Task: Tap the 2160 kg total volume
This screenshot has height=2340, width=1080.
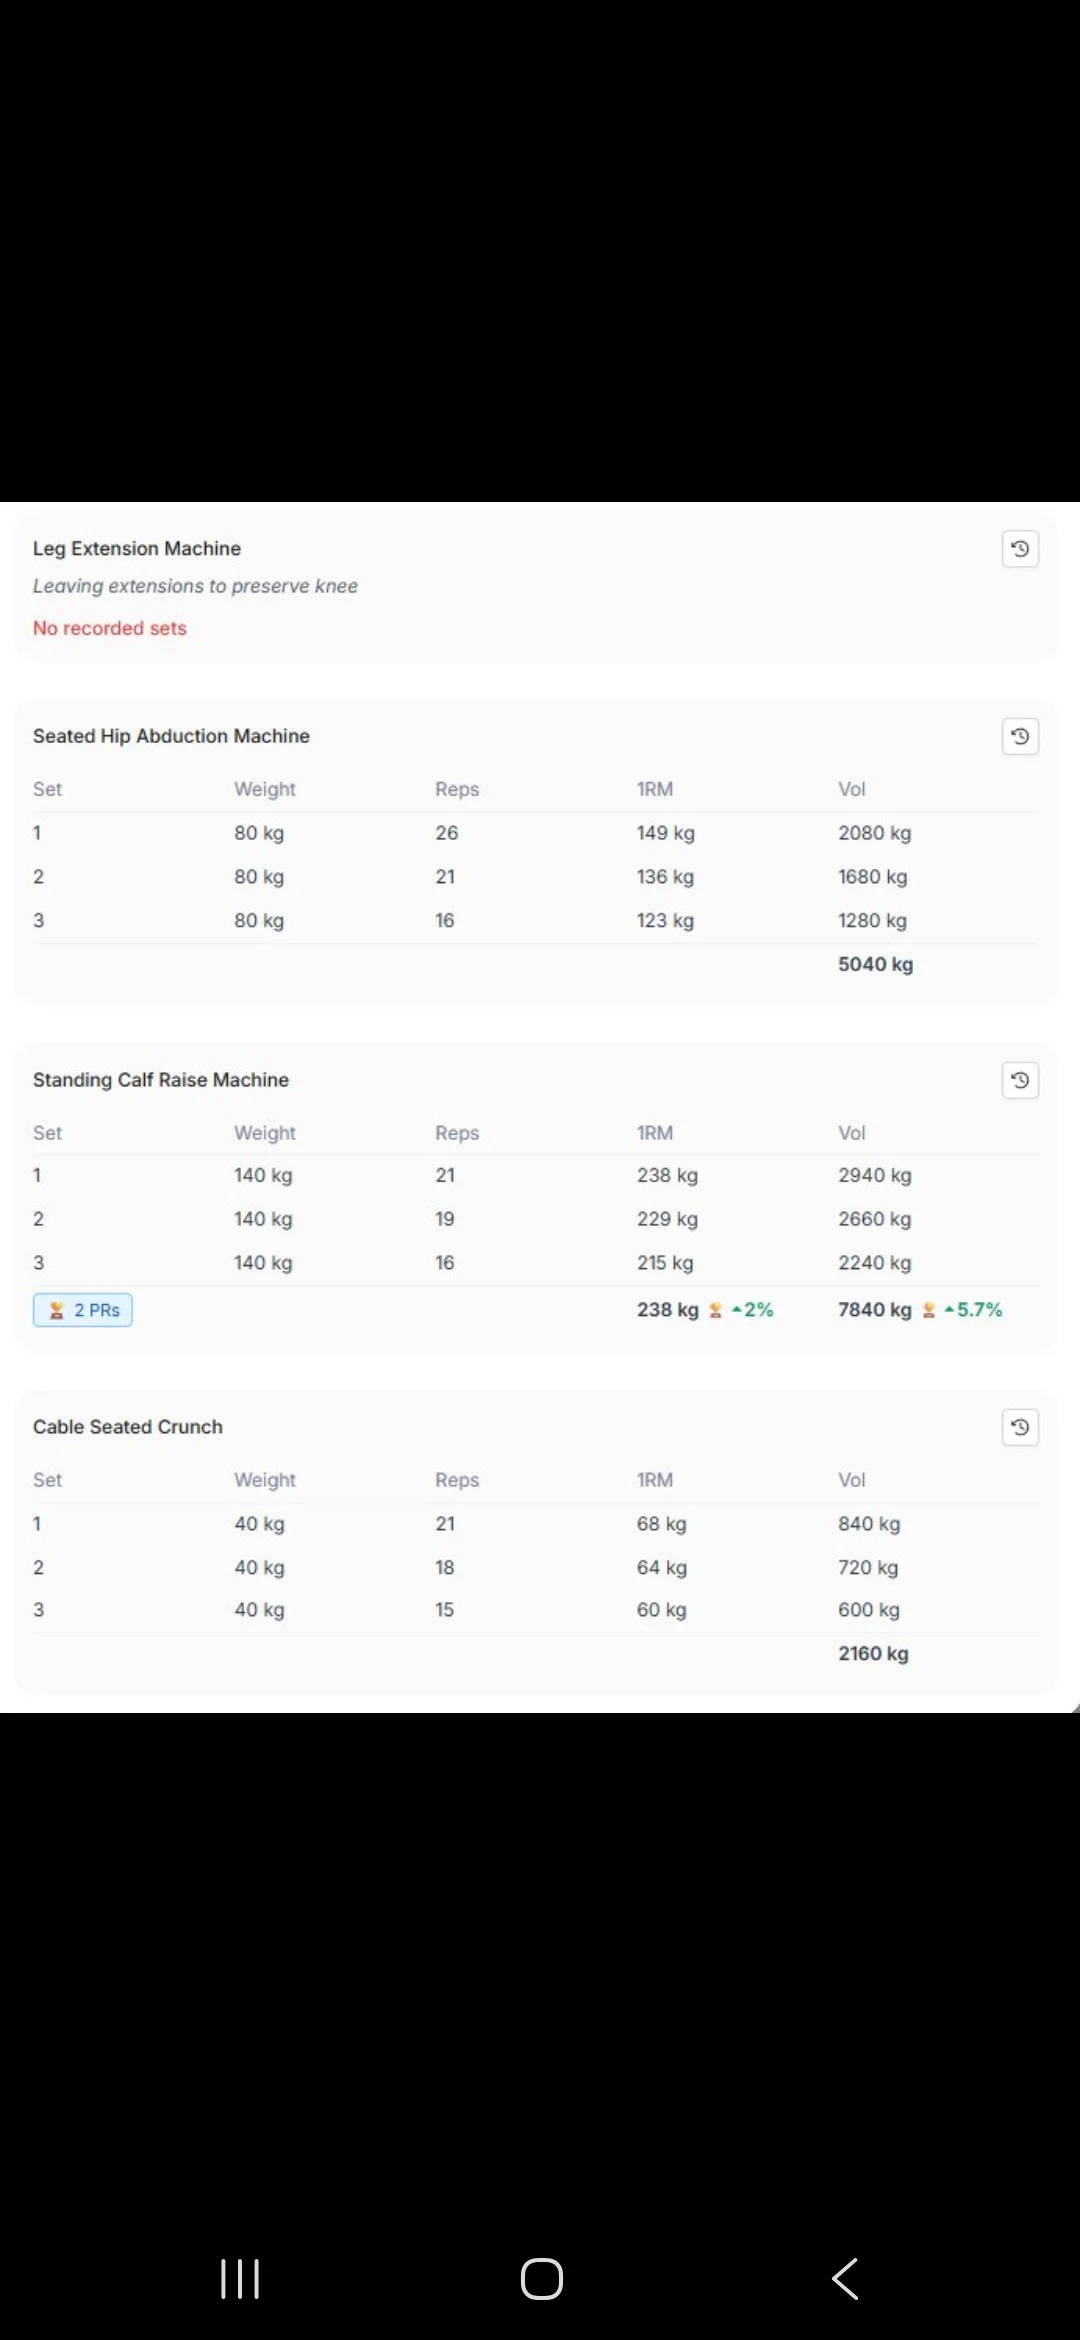Action: pos(874,1653)
